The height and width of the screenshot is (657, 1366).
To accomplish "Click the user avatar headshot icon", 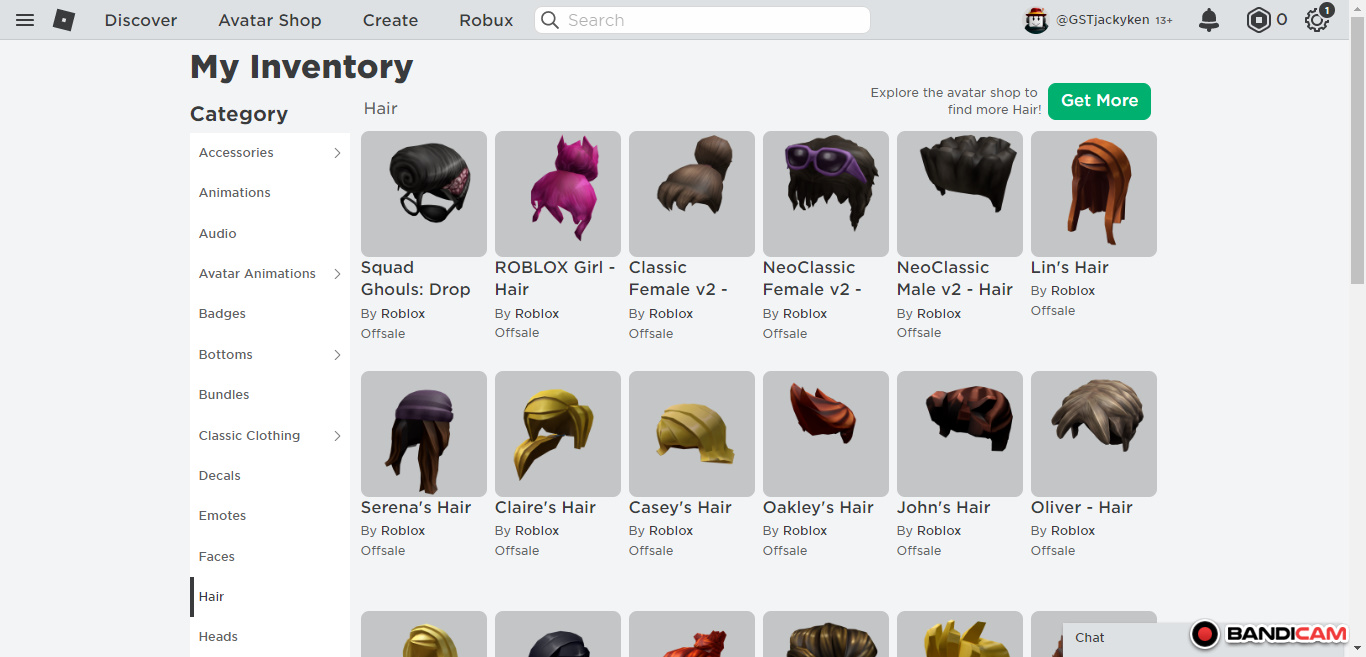I will [x=1036, y=20].
